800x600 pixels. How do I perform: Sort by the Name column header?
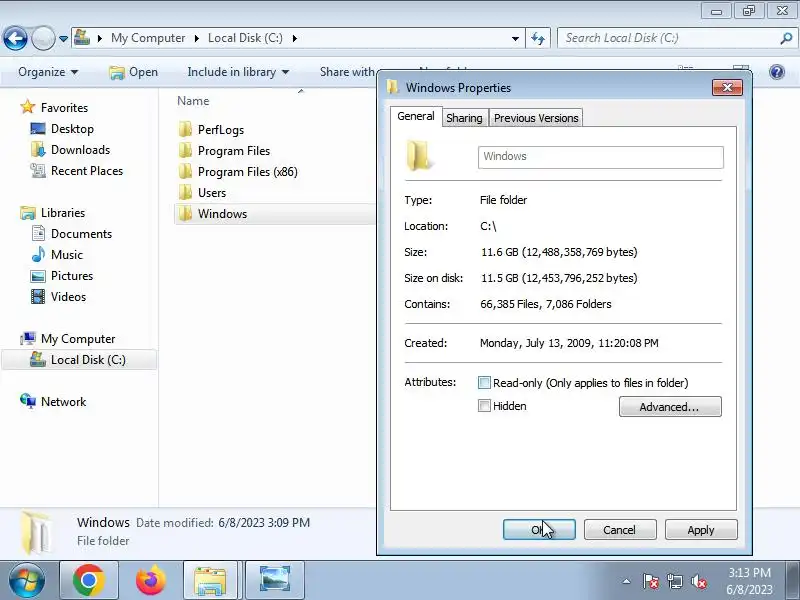[x=193, y=101]
